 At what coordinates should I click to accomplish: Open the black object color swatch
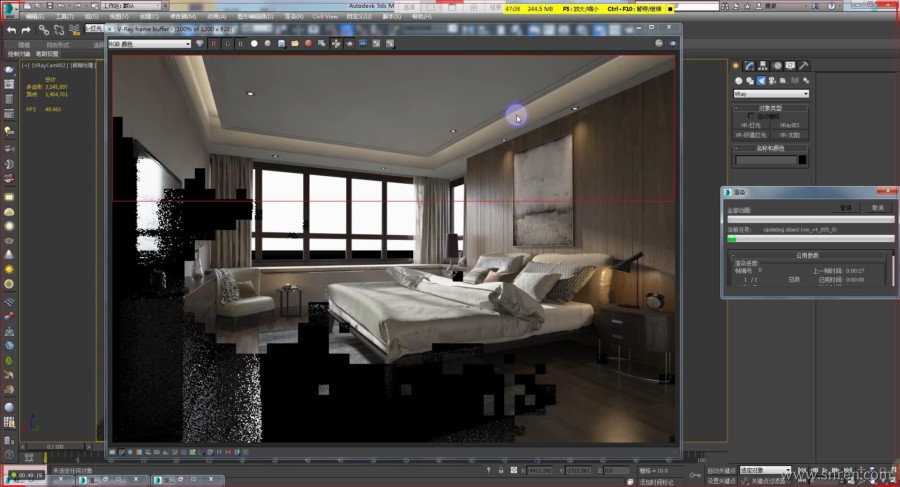click(802, 160)
